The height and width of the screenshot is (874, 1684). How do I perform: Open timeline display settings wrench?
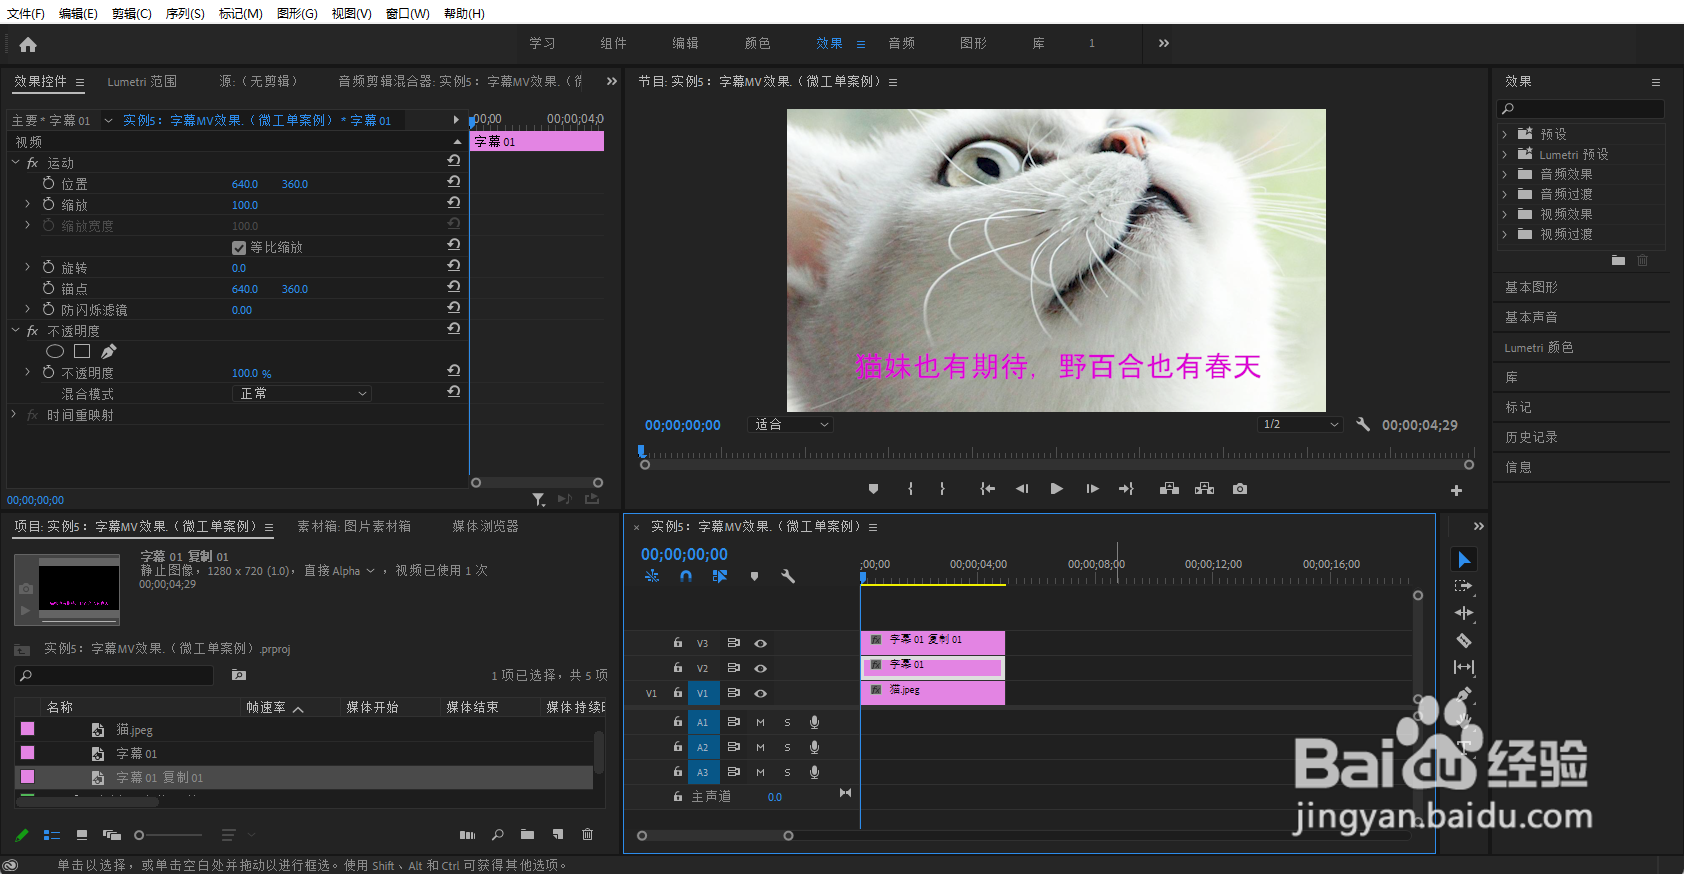pyautogui.click(x=788, y=576)
